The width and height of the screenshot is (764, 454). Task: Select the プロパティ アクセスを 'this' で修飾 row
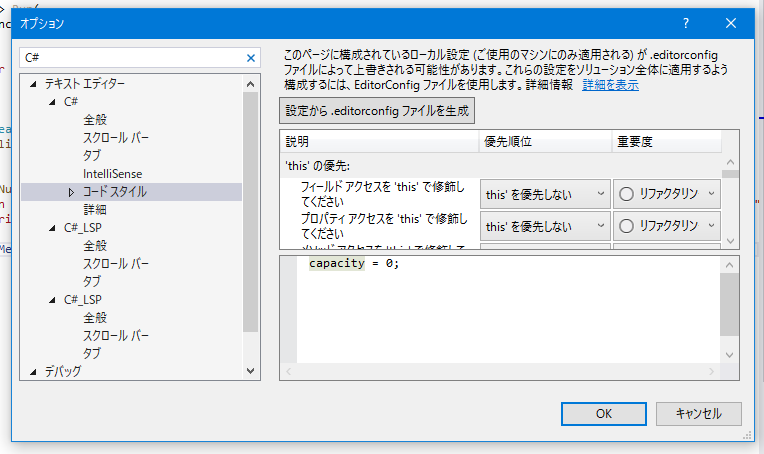(384, 226)
